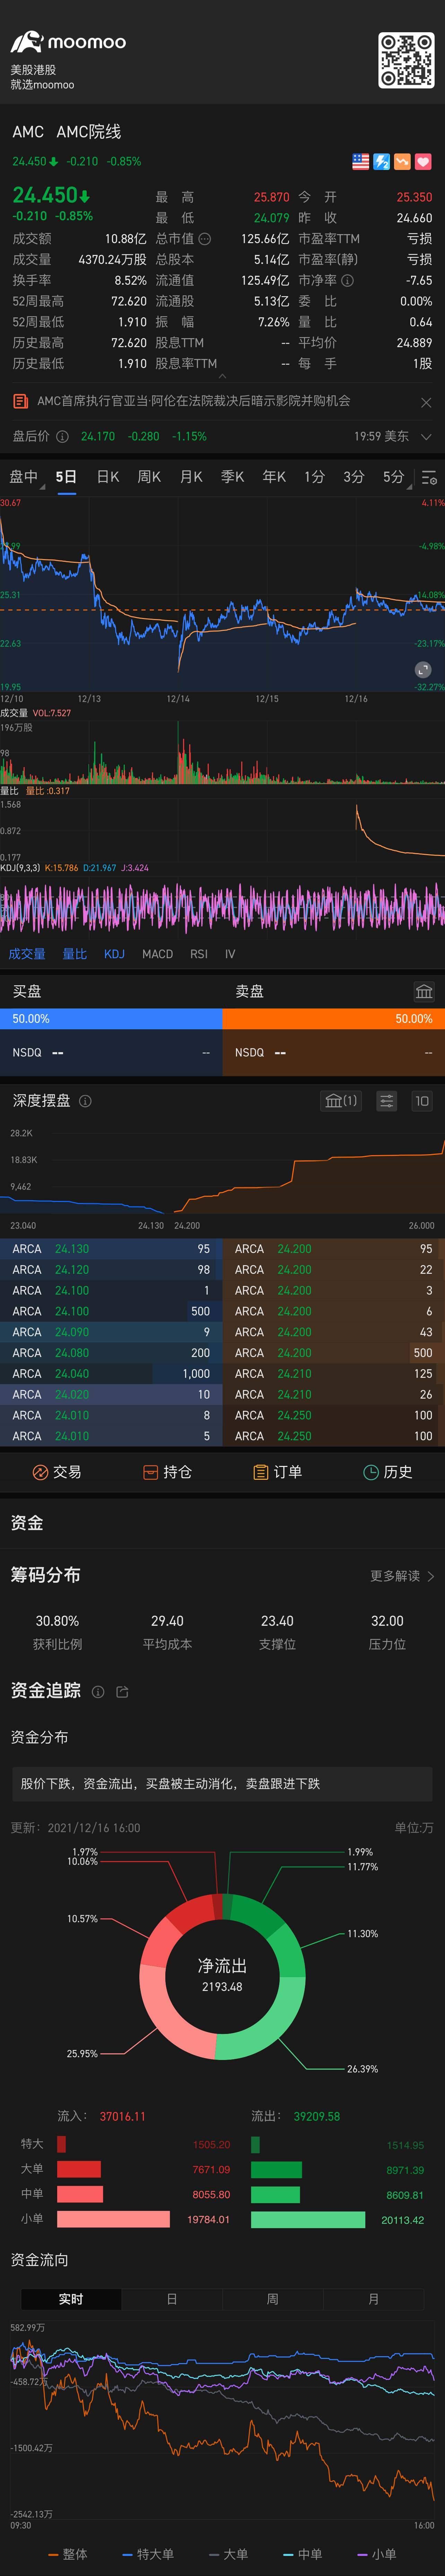Open the AMC CEO news headline
The height and width of the screenshot is (2576, 445).
tap(194, 401)
